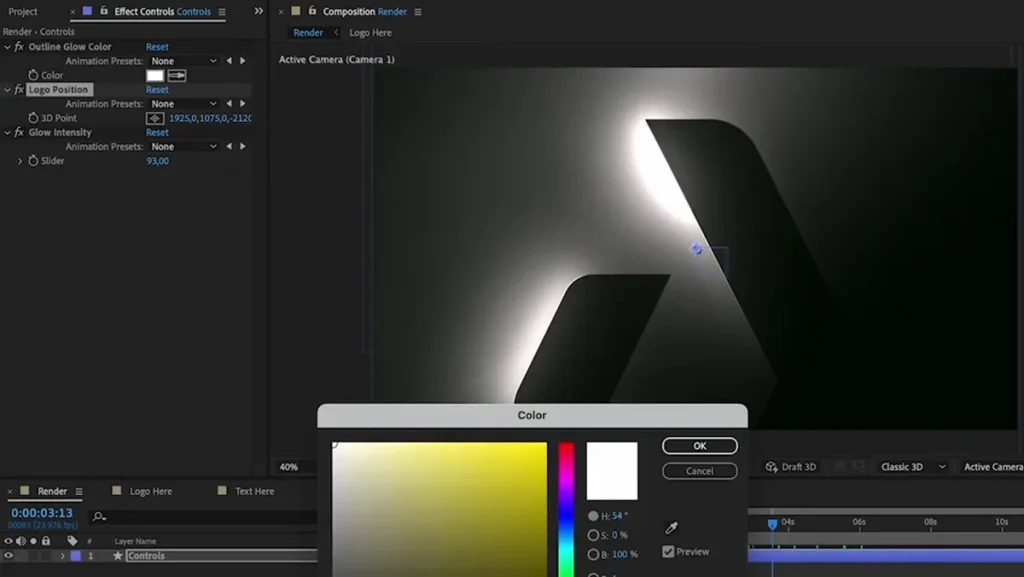Click the 3D Point crosshair target button
This screenshot has width=1024, height=577.
coord(155,119)
